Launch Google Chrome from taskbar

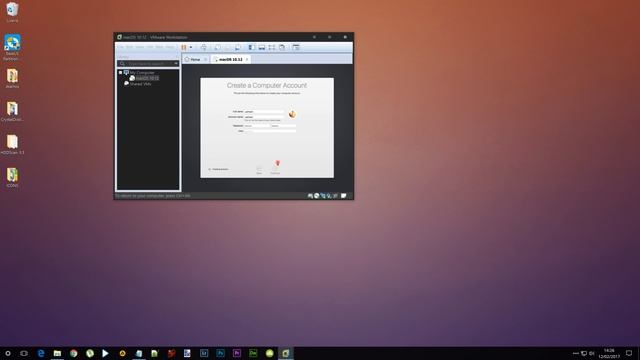(73, 353)
